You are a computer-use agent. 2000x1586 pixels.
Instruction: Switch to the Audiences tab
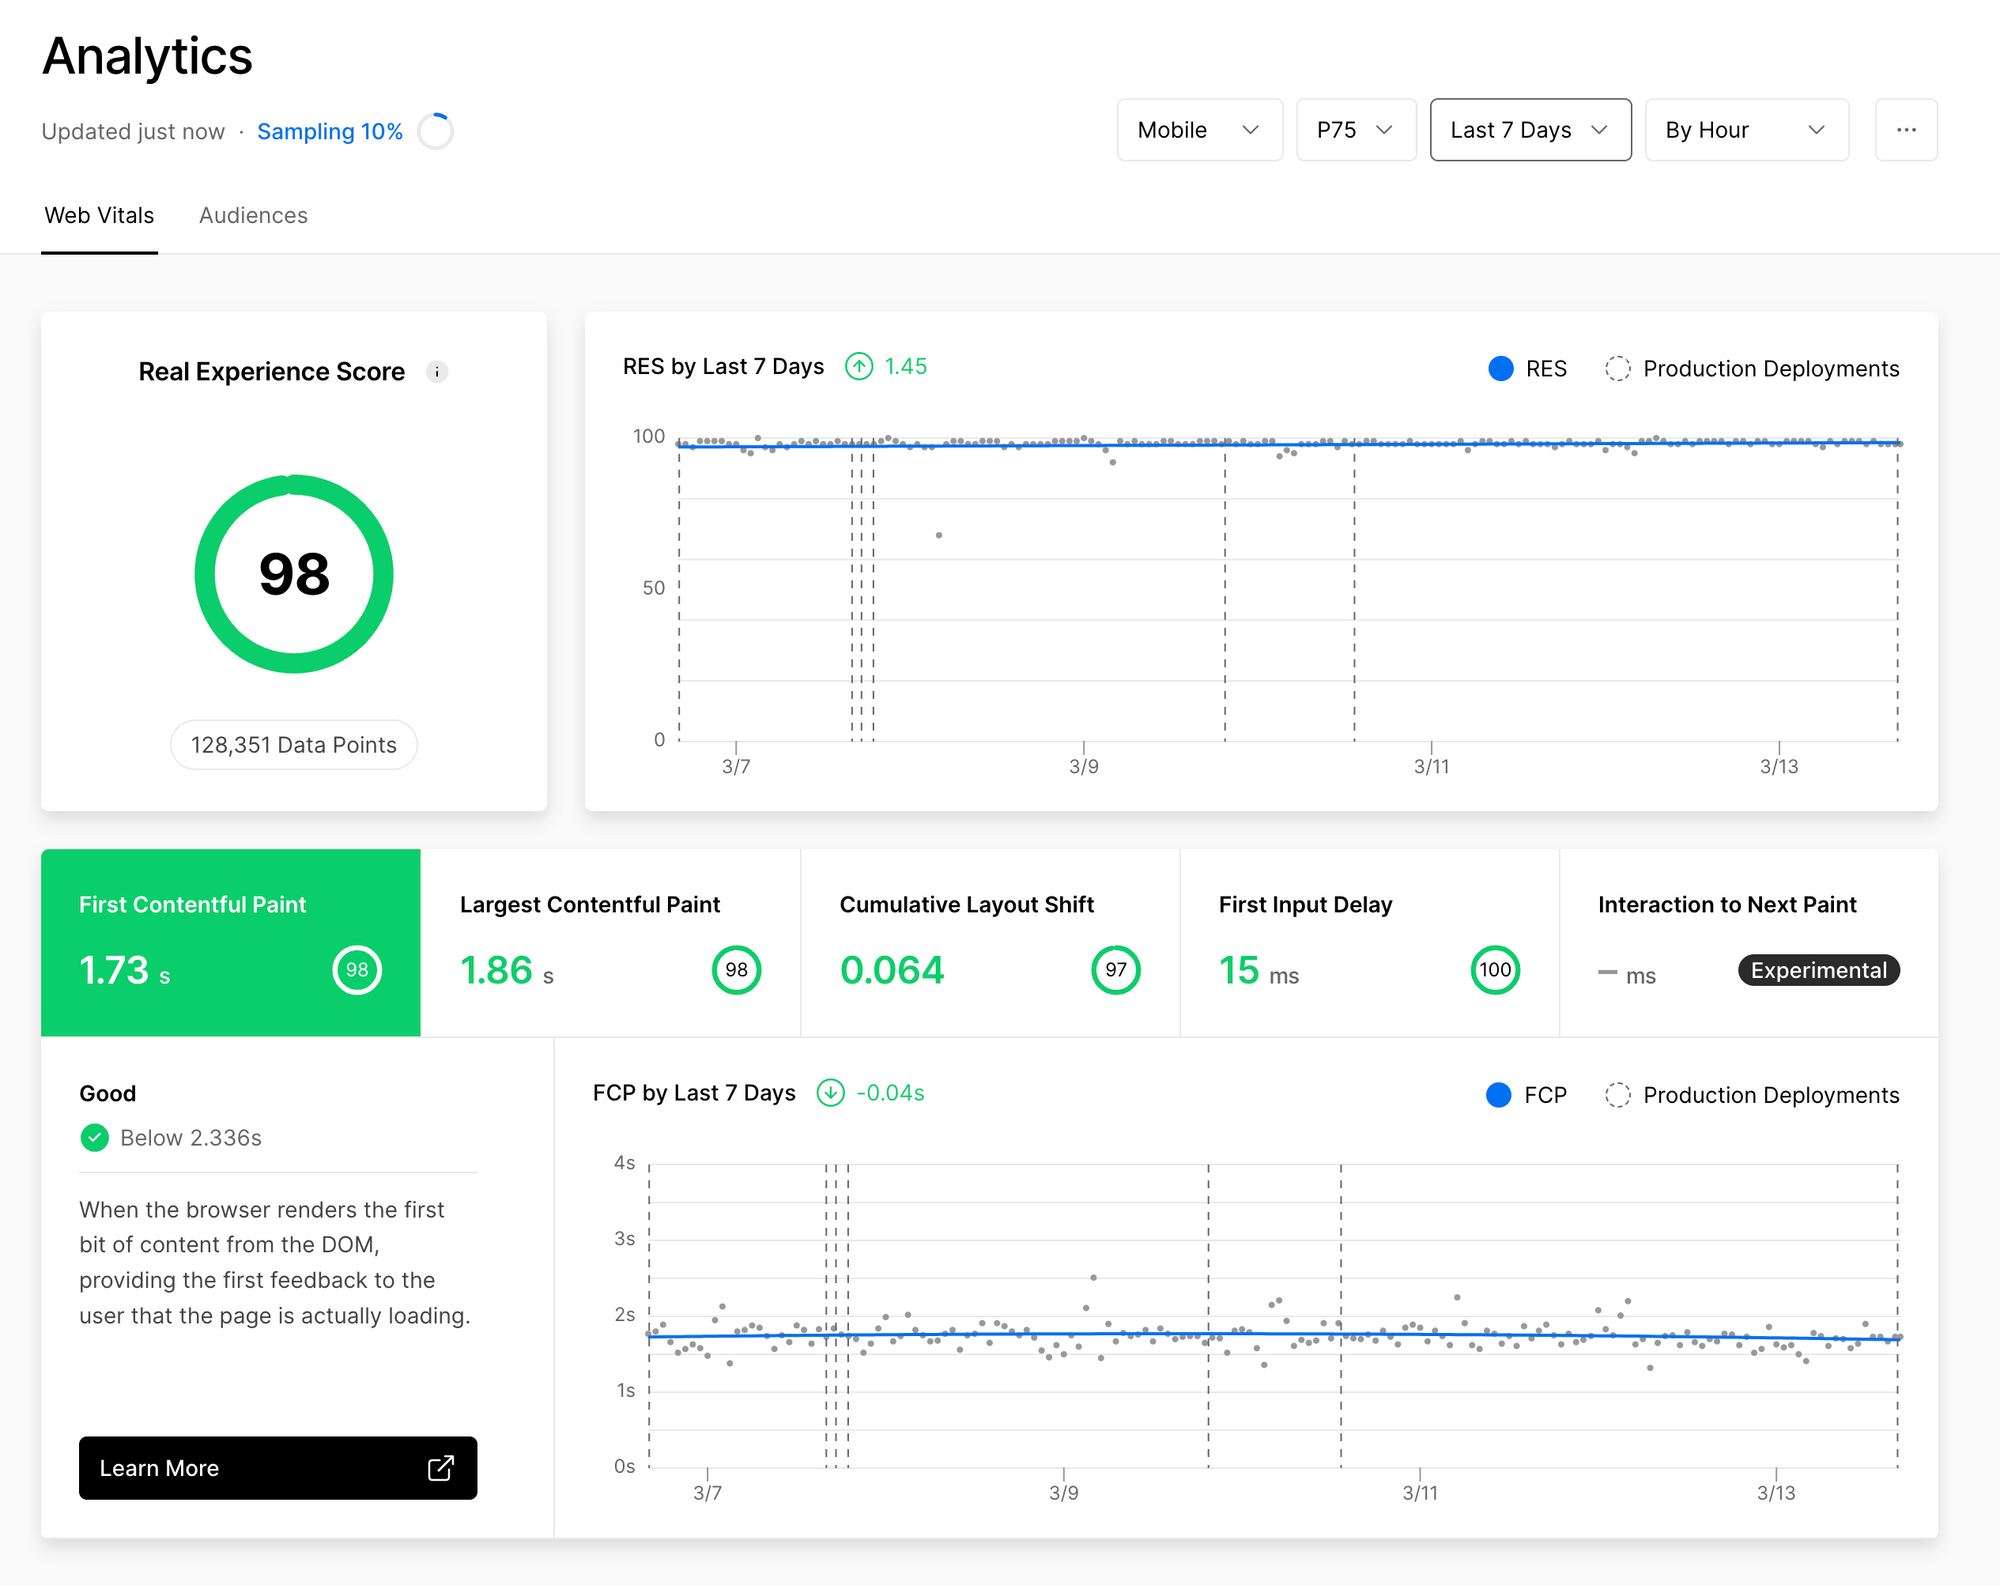(x=253, y=215)
